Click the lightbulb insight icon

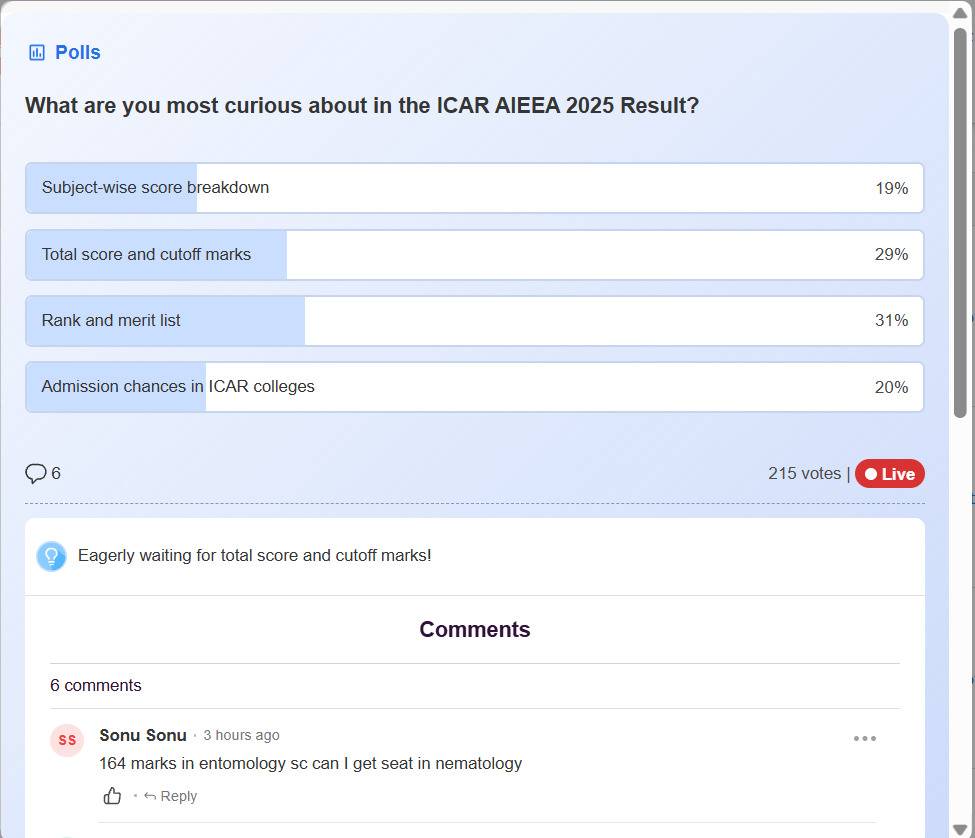51,556
